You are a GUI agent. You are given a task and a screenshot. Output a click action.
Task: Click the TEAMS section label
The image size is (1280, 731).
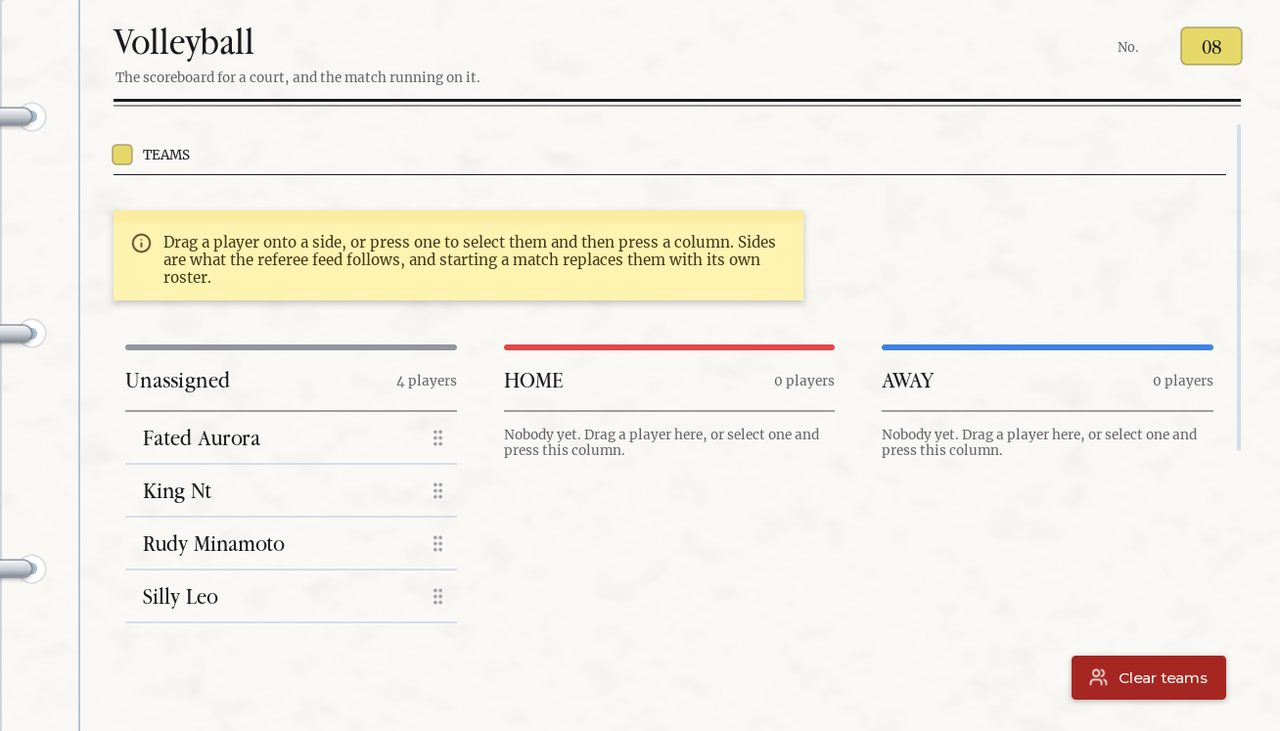166,155
